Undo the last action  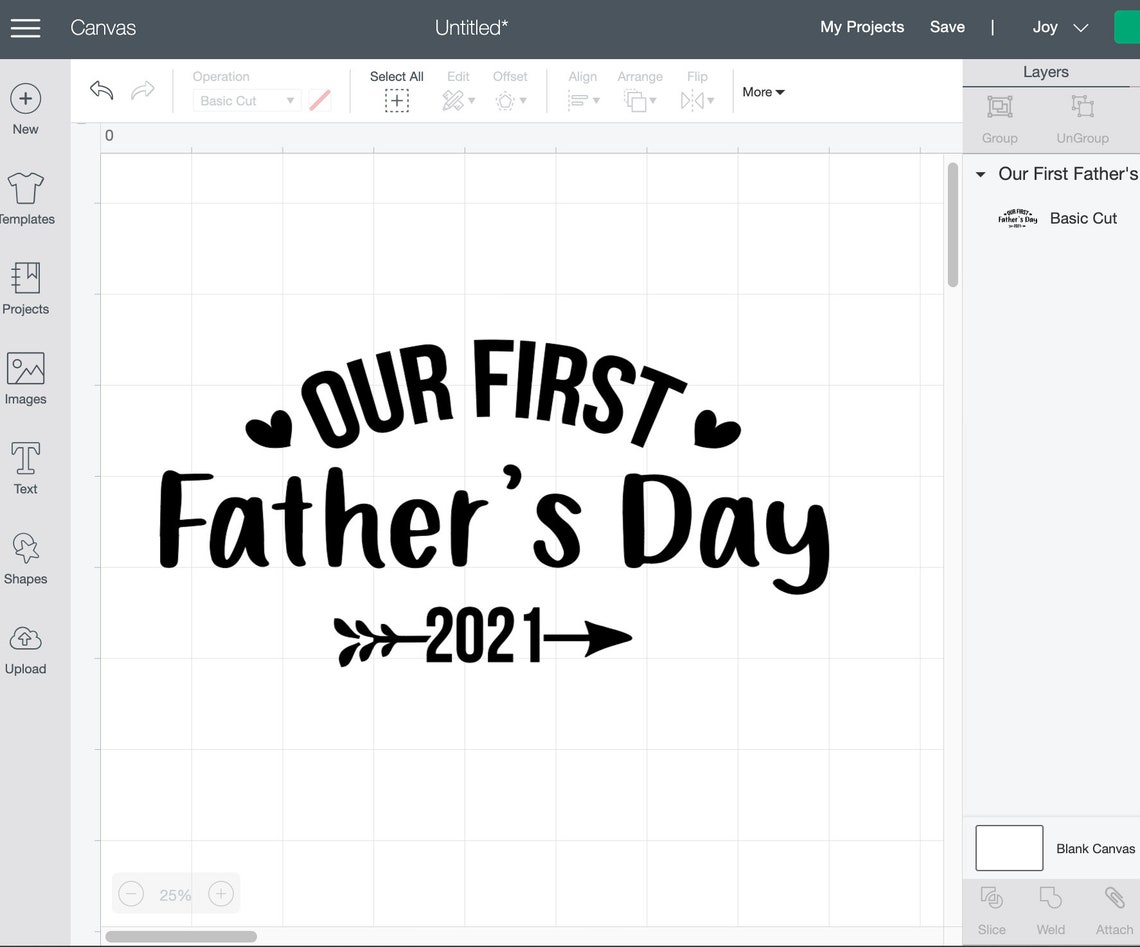click(102, 91)
